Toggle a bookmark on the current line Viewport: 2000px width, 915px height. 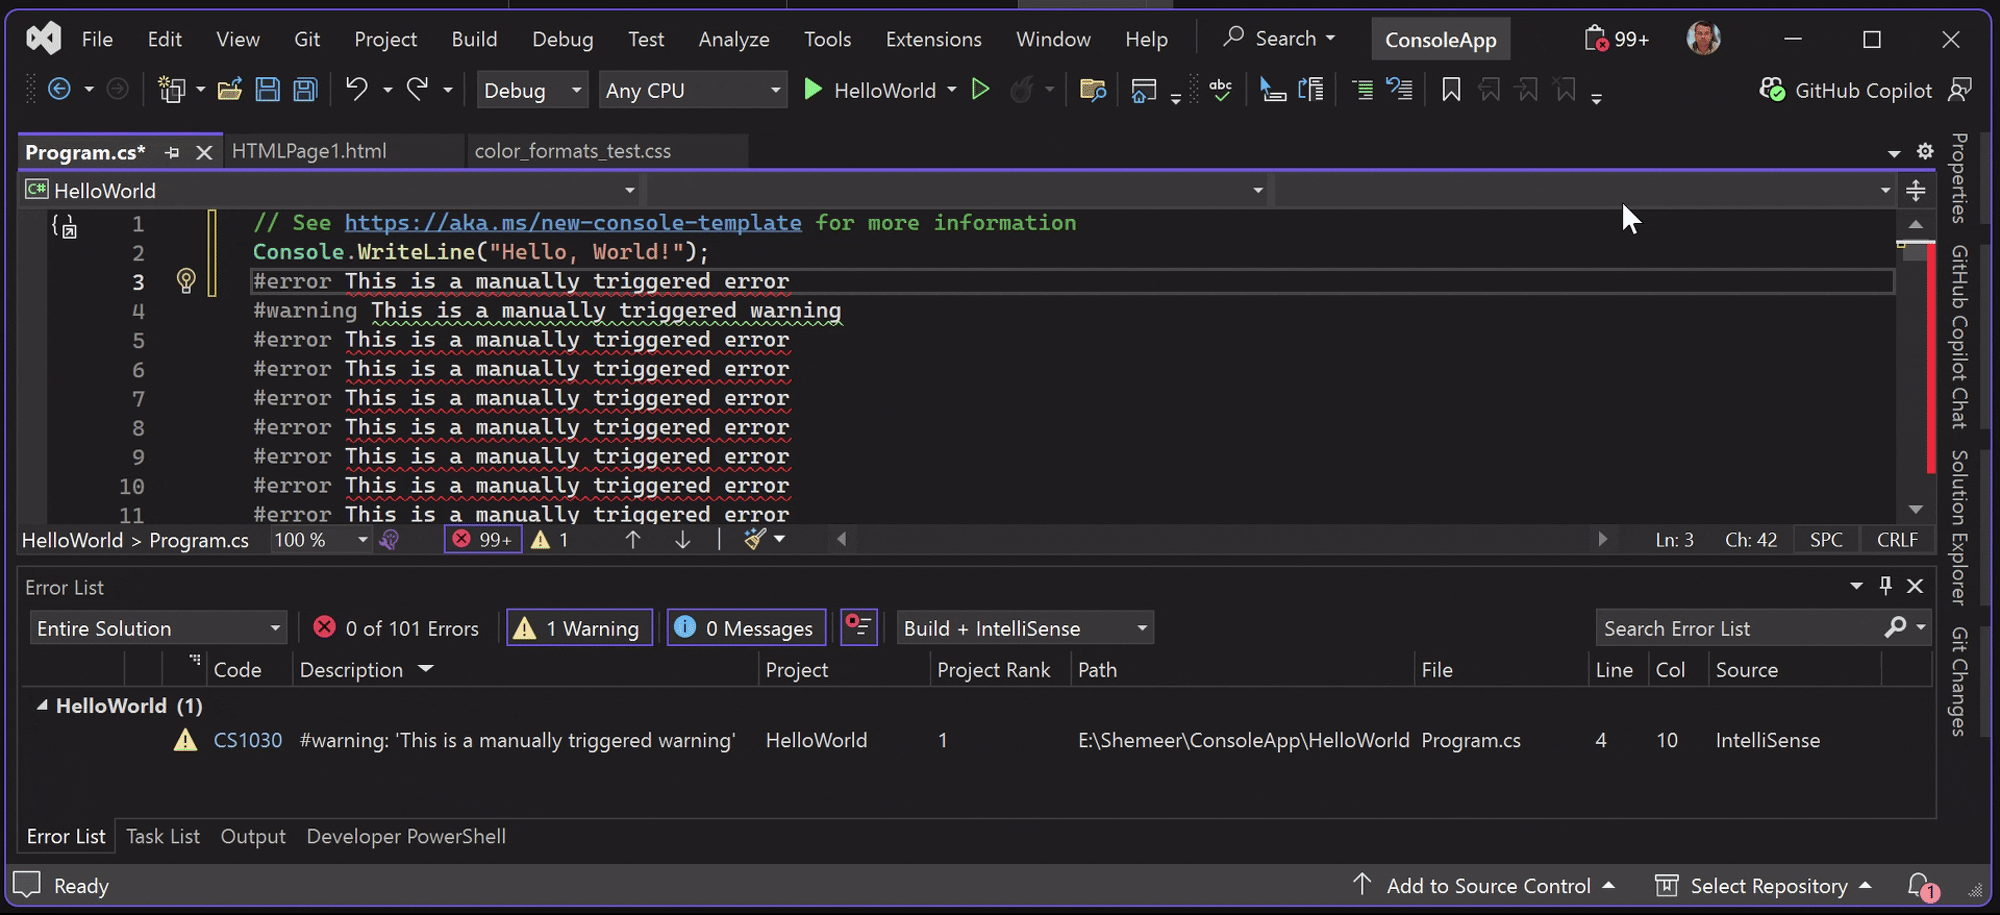pos(1450,89)
